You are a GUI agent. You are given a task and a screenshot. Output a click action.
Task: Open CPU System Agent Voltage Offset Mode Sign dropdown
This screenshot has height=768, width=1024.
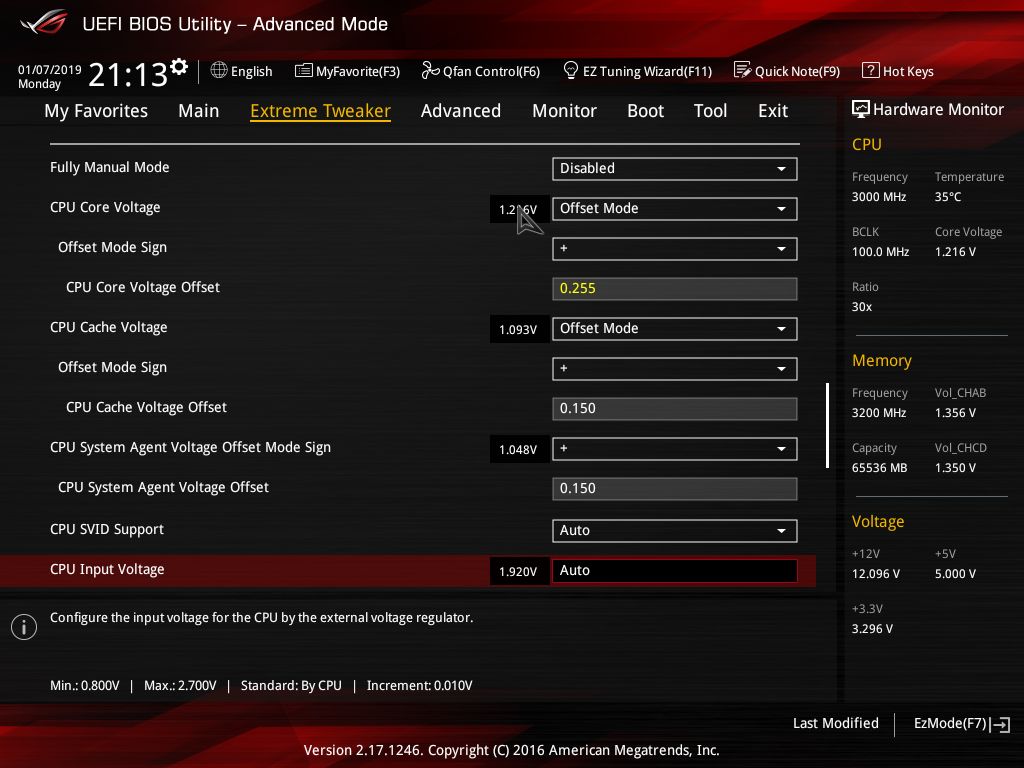pos(675,449)
